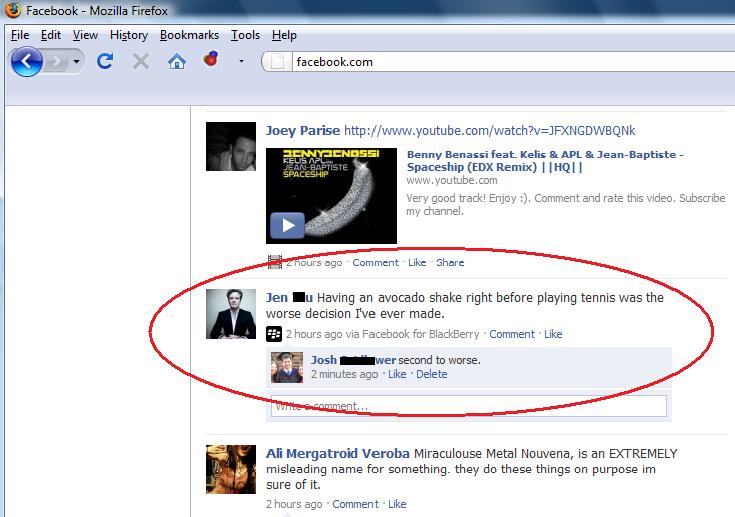Image resolution: width=735 pixels, height=517 pixels.
Task: Open the File menu
Action: coord(20,35)
